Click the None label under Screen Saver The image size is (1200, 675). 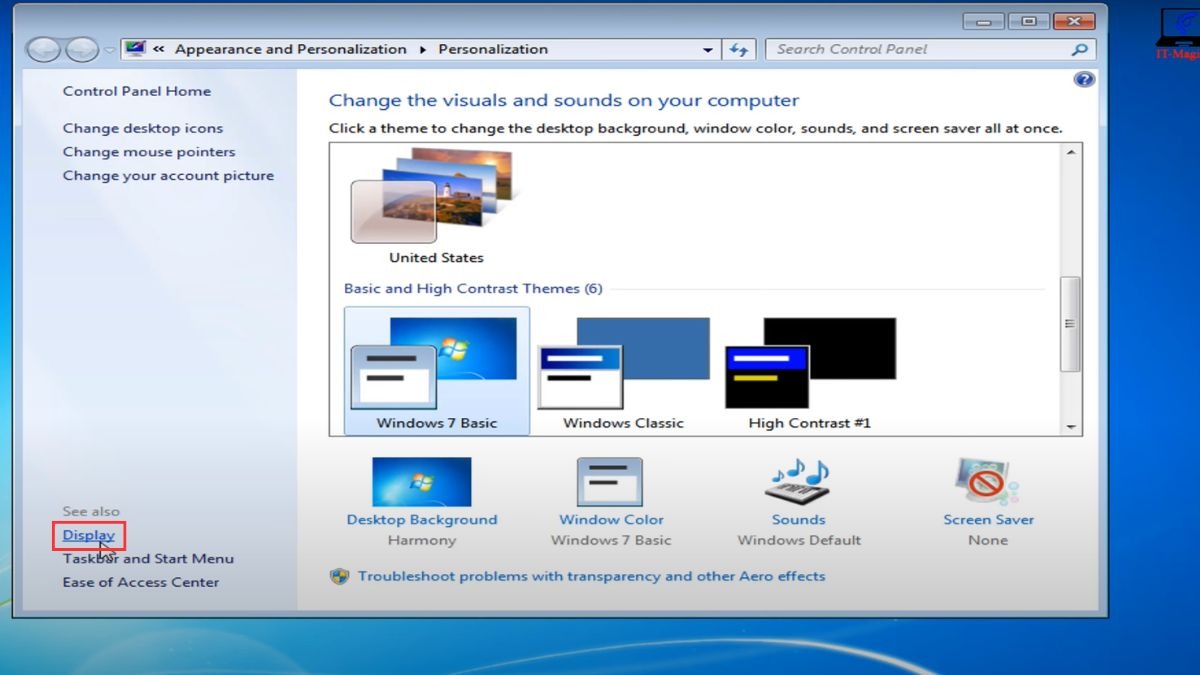(988, 540)
